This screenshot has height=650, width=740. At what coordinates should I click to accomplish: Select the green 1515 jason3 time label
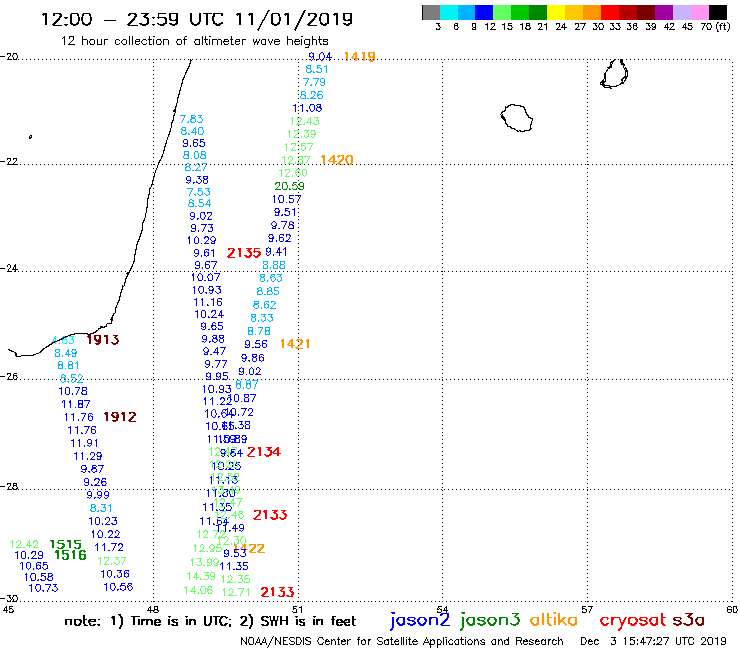tap(65, 544)
